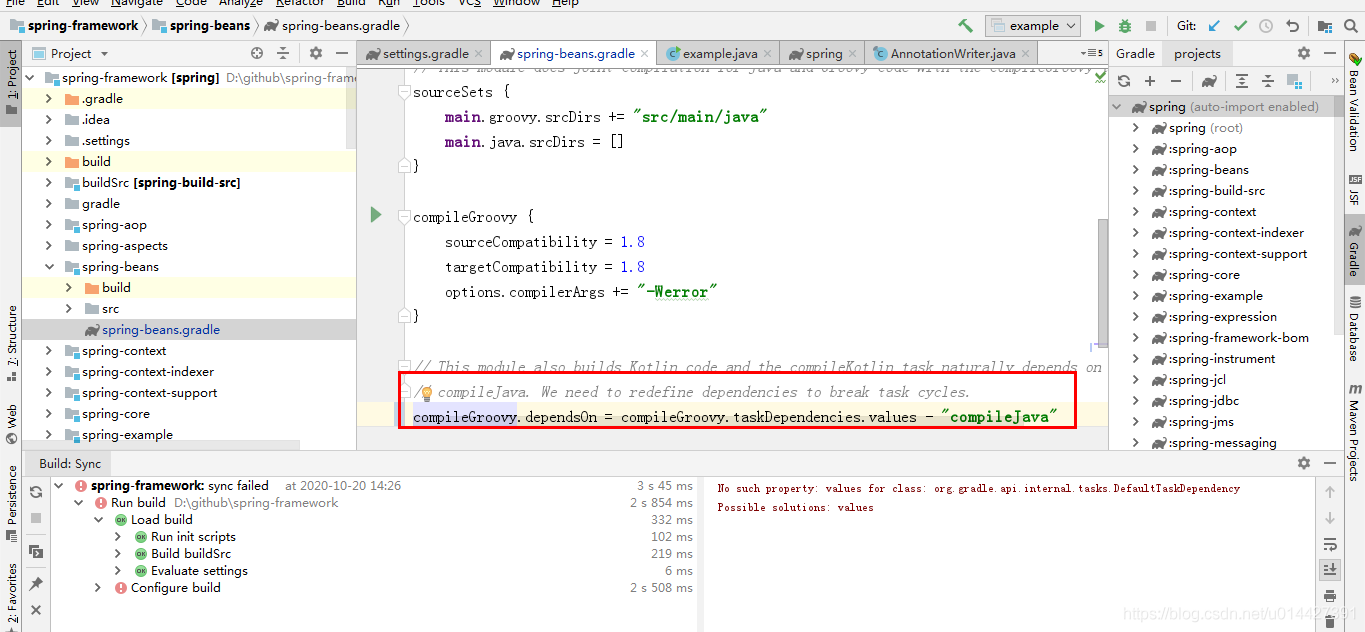Click the clear-all trash icon in the Build output
Viewport: 1365px width, 632px height.
coord(1330,621)
